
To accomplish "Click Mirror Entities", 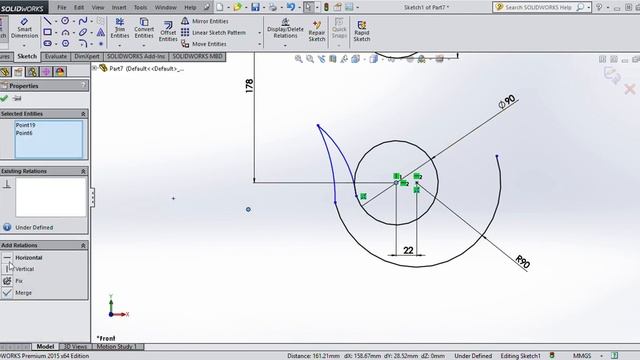I will (205, 21).
